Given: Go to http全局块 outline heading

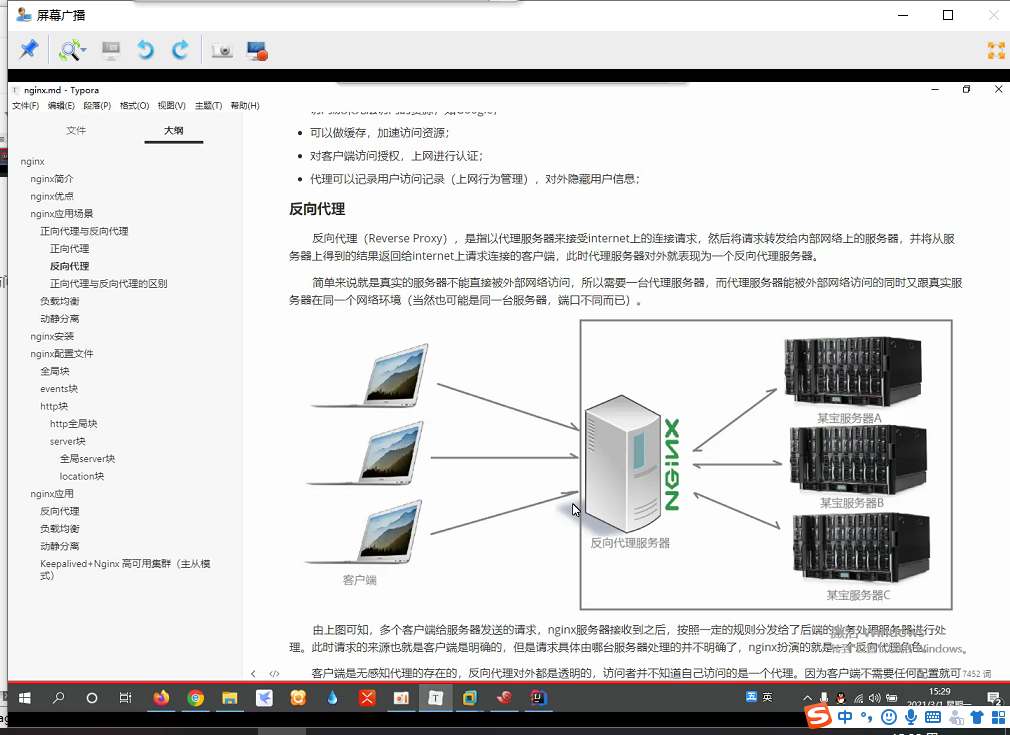Looking at the screenshot, I should (x=73, y=424).
